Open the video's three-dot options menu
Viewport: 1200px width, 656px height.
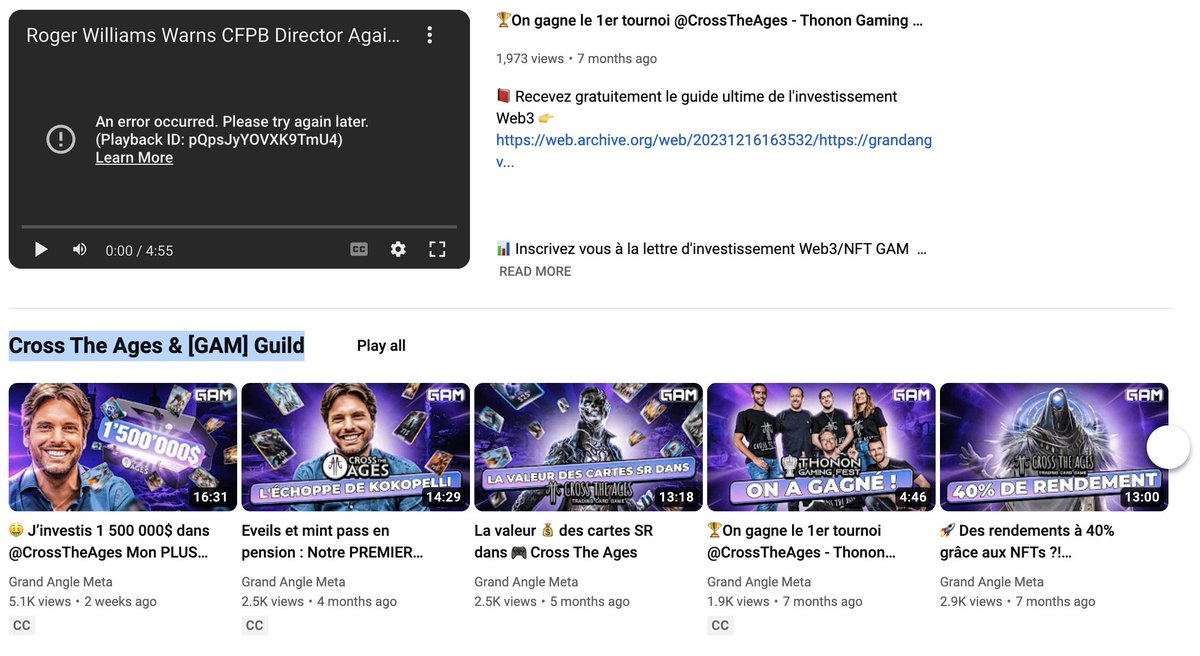coord(429,35)
